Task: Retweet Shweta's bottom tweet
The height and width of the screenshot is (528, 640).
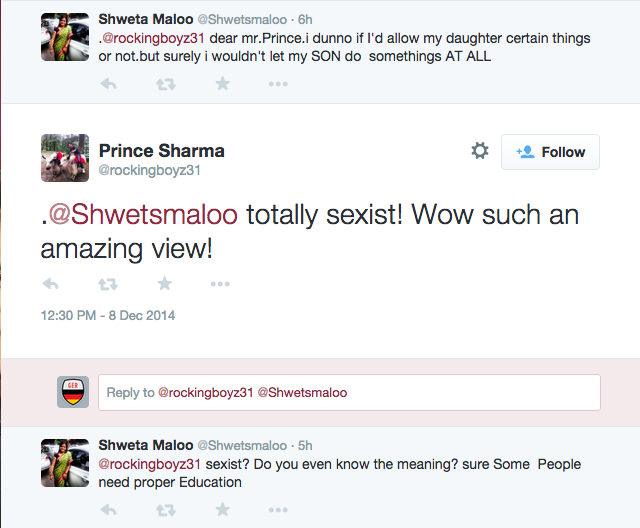Action: (165, 510)
